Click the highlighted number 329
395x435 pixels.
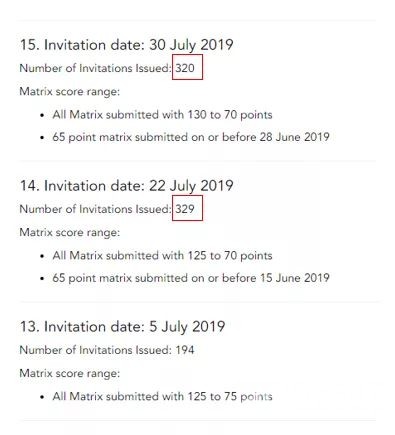[185, 209]
